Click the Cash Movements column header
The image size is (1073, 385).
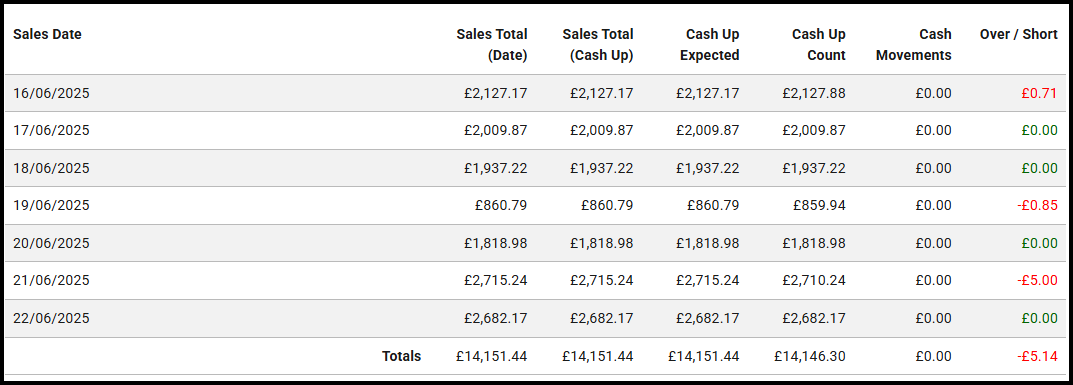coord(914,45)
